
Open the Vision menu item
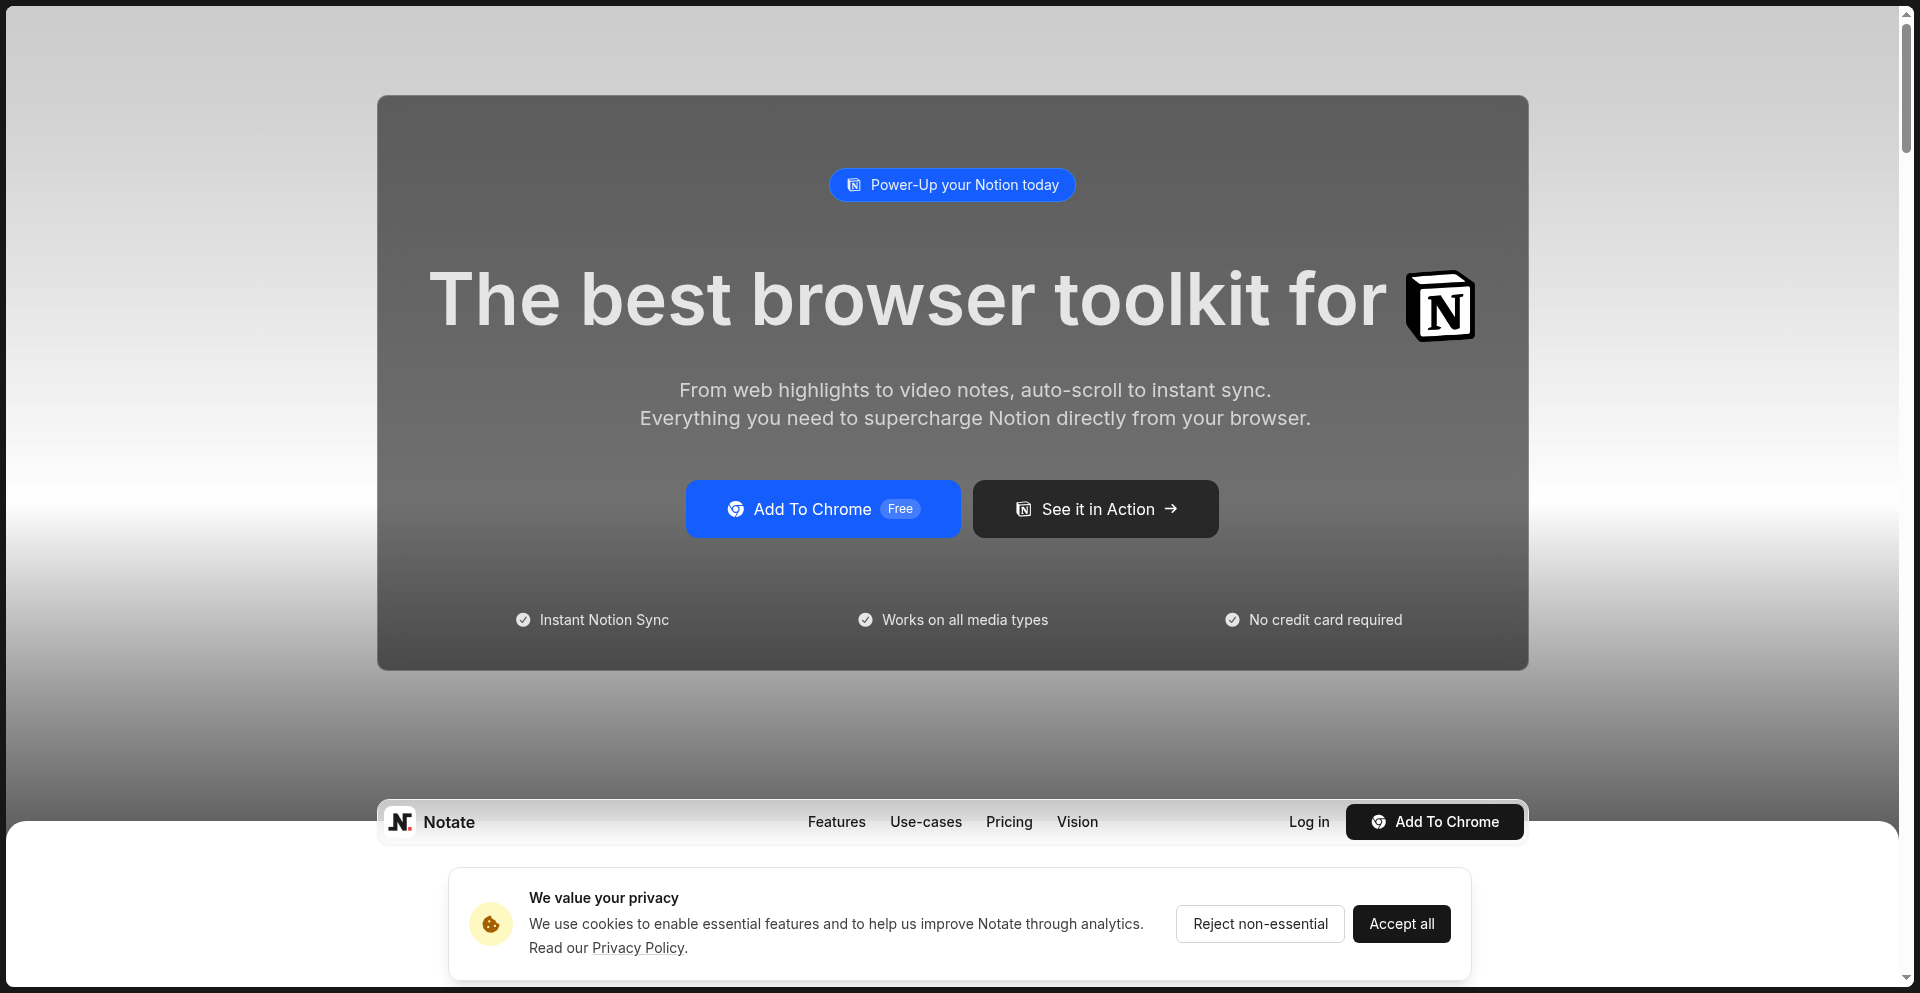[x=1077, y=822]
